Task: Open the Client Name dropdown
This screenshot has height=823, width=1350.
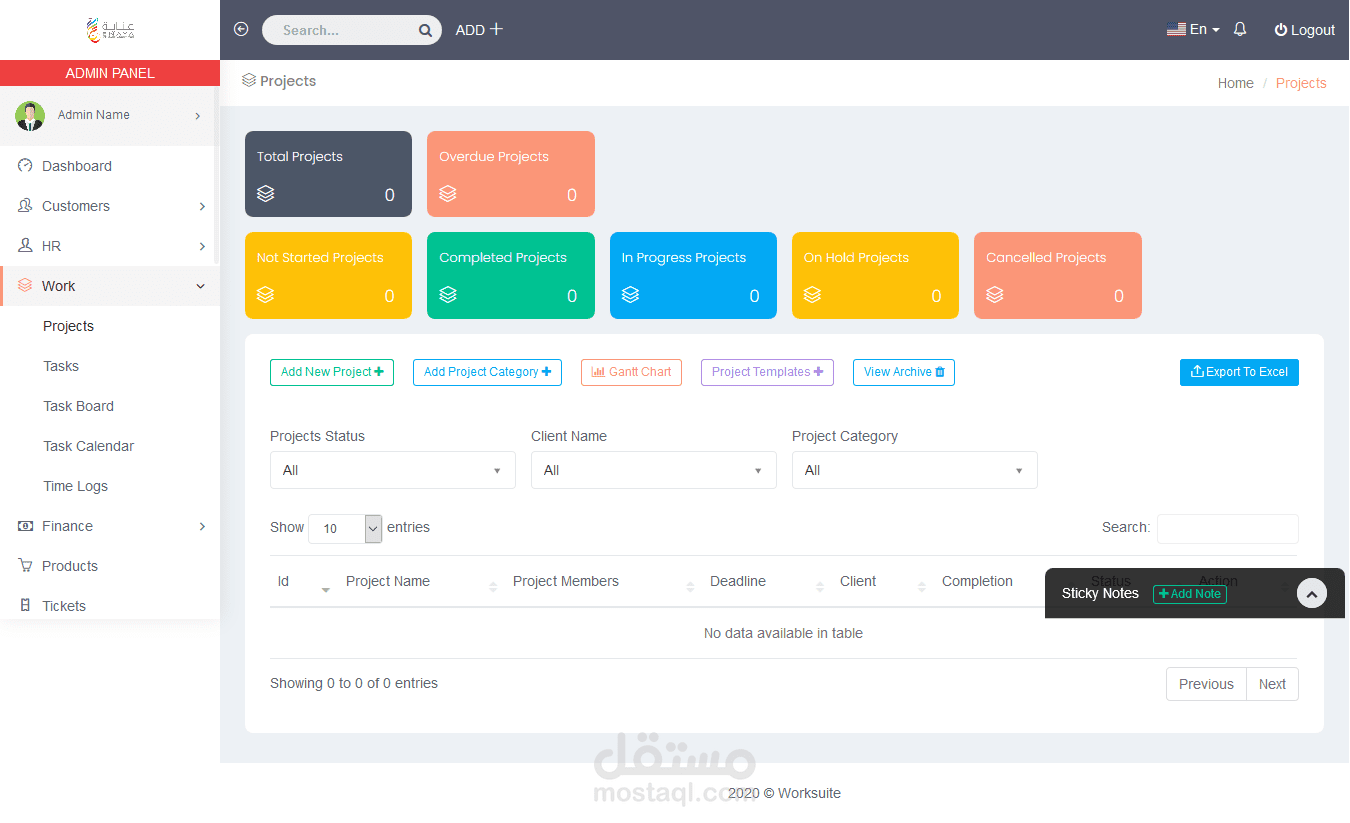Action: point(654,470)
